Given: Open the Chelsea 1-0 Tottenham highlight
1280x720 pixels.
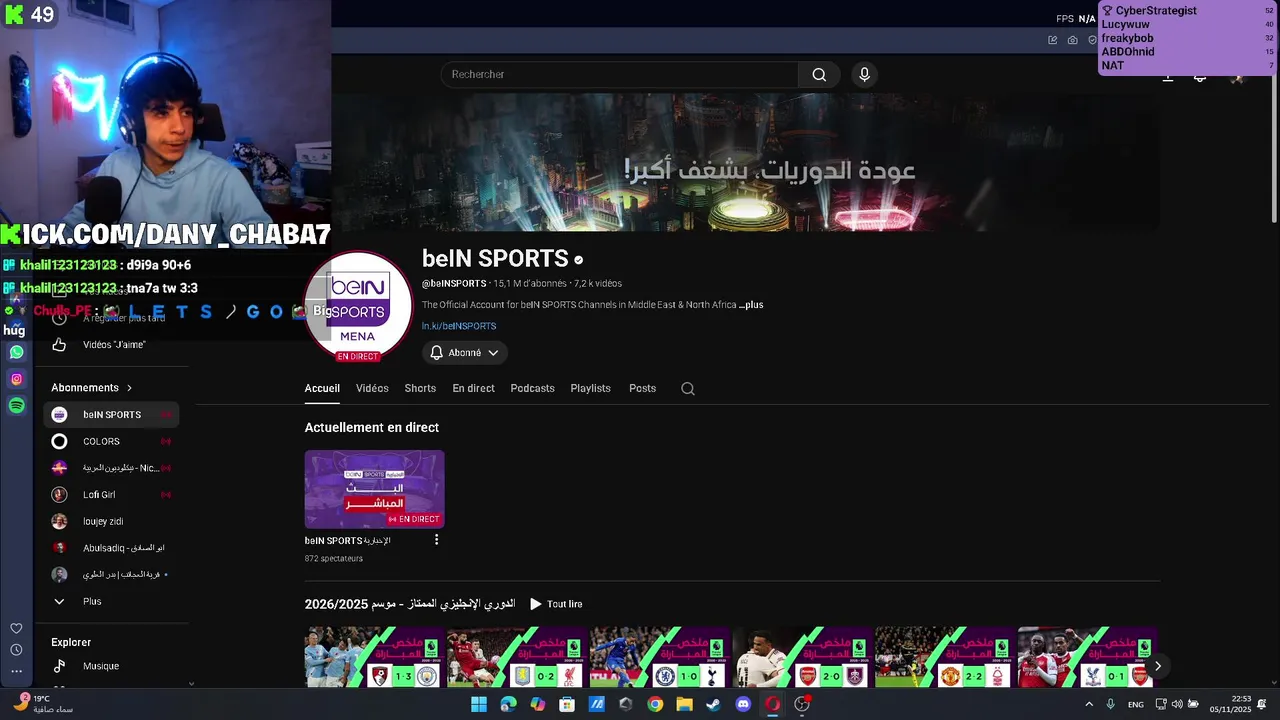Looking at the screenshot, I should coord(660,657).
